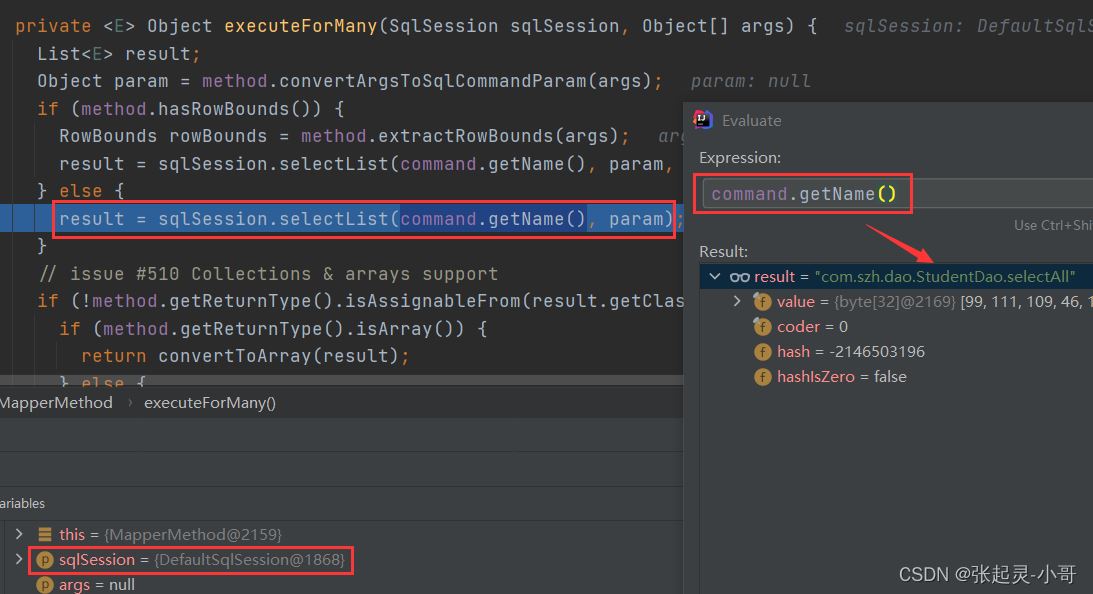Click 'List<E> result;' declaration line
The image size is (1093, 594).
pyautogui.click(x=119, y=54)
